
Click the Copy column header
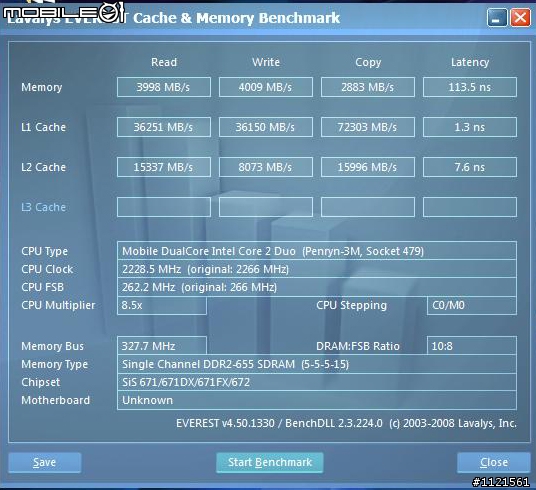tap(368, 62)
